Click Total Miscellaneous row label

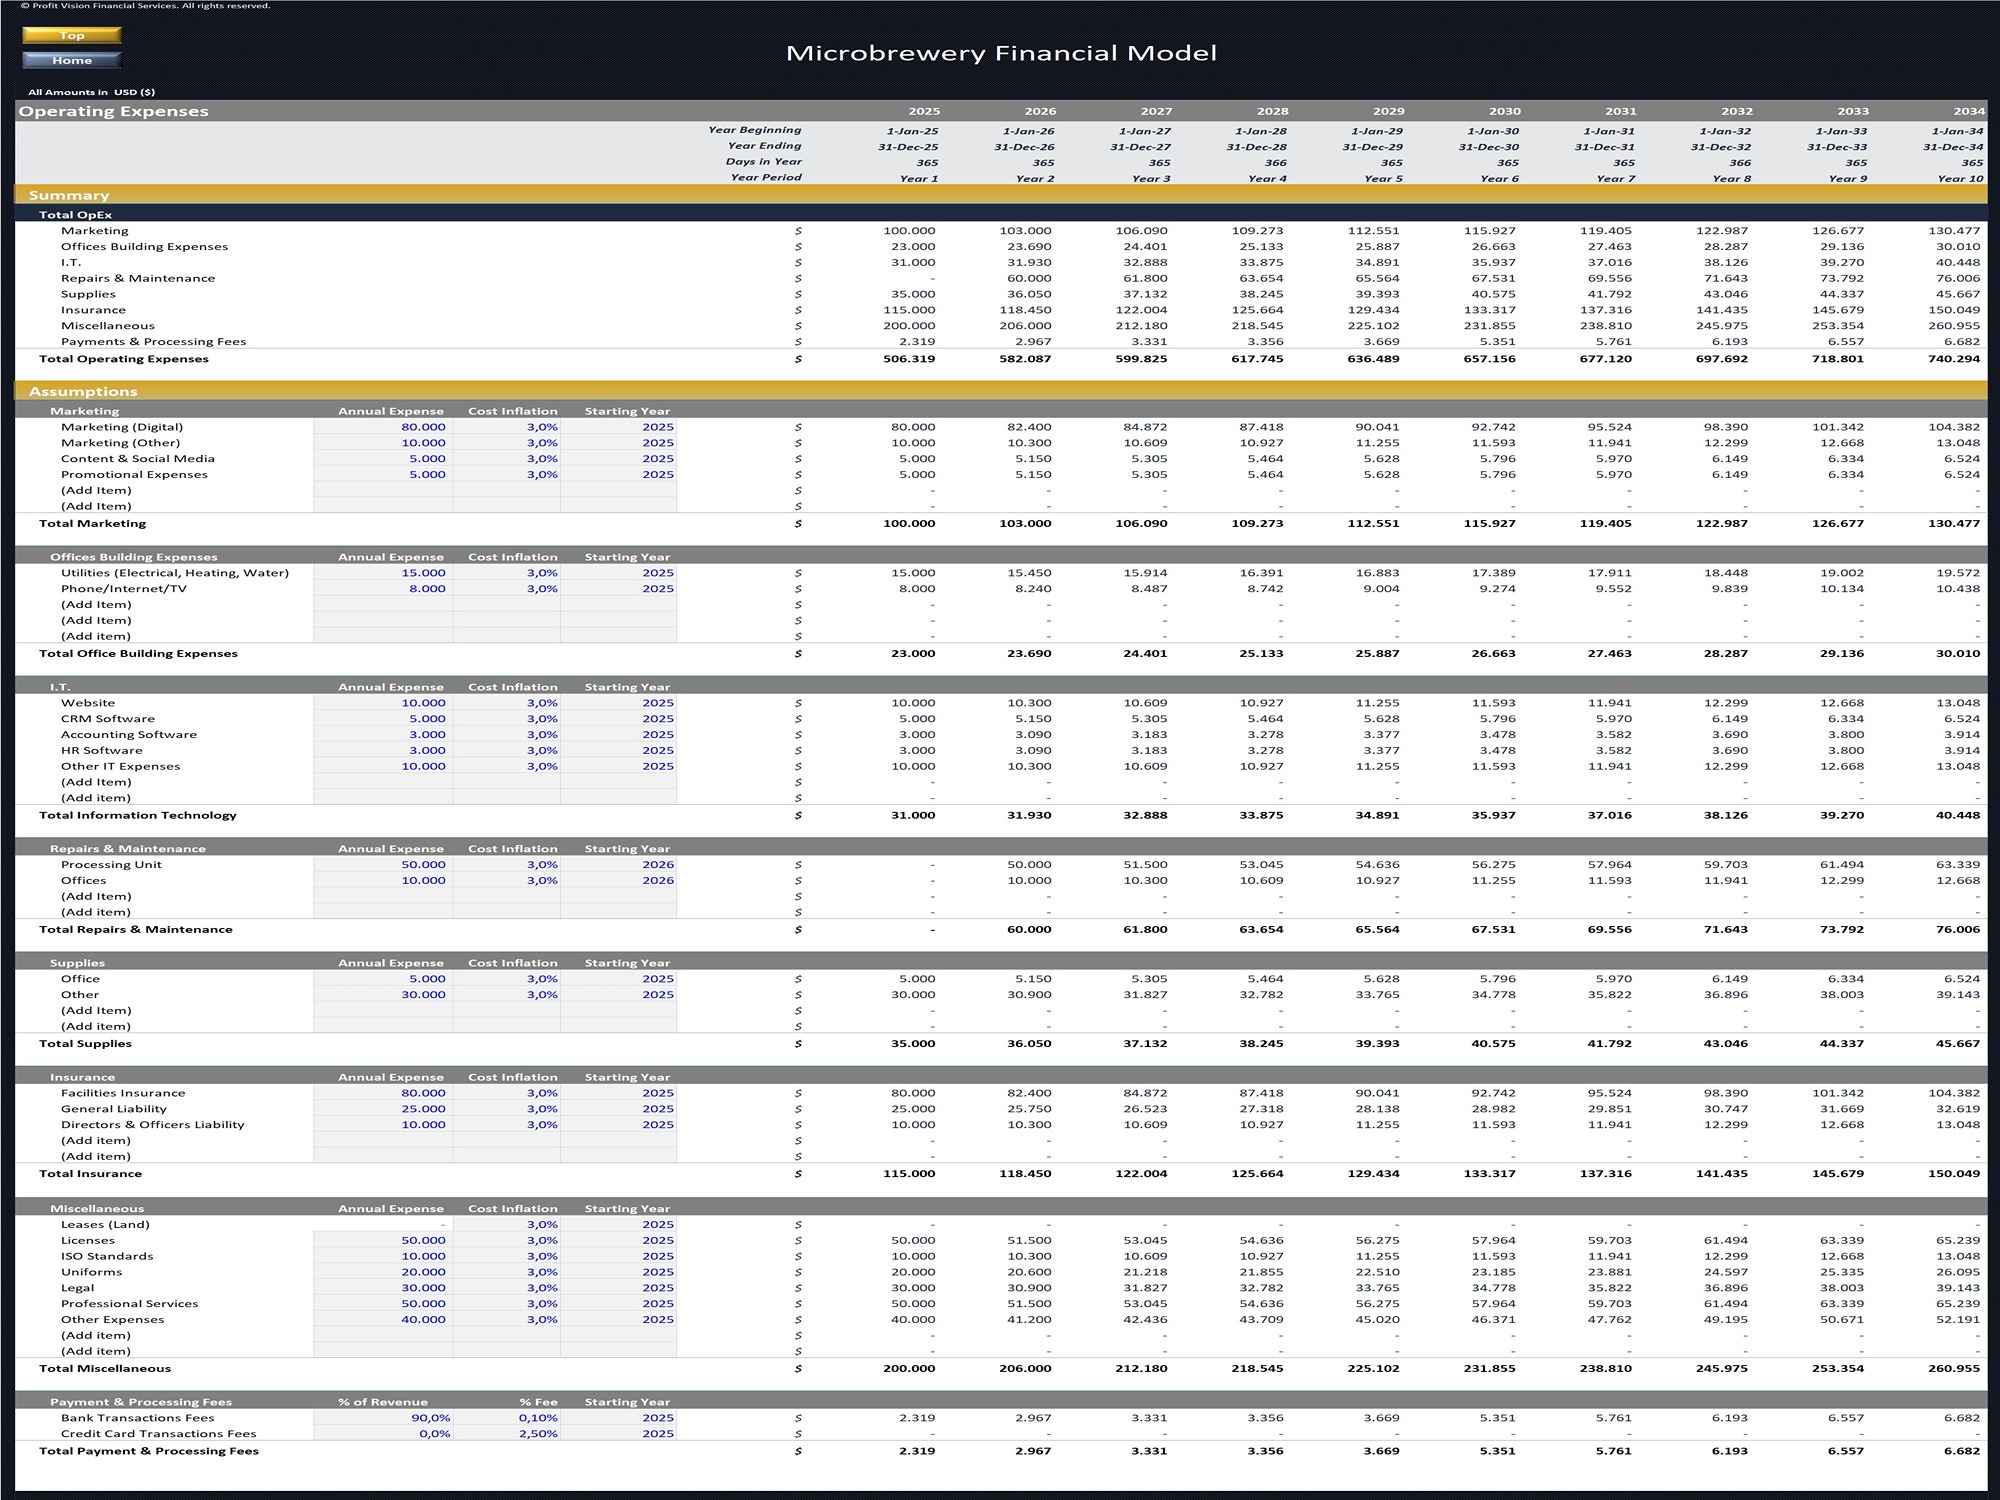[x=105, y=1369]
